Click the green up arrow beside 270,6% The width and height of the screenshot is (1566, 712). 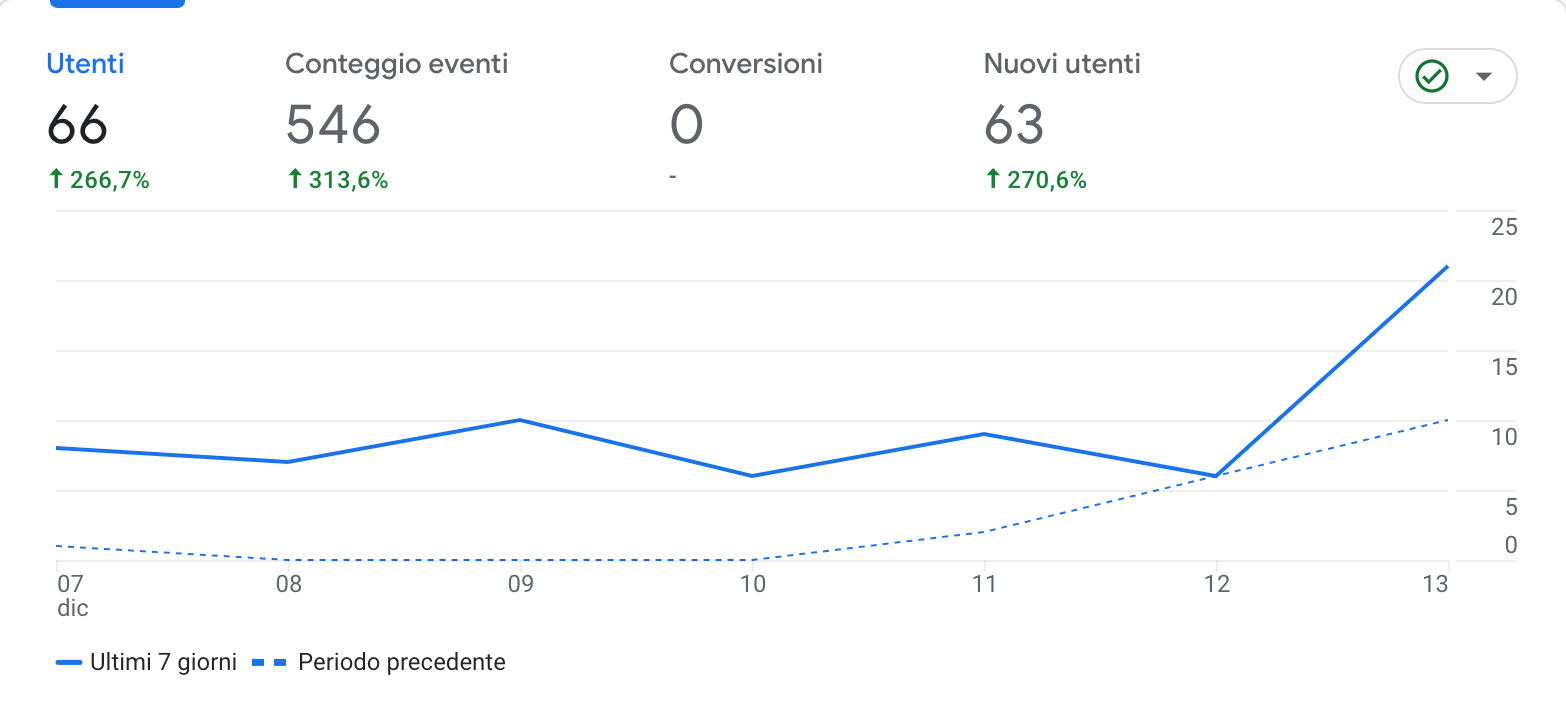click(992, 180)
